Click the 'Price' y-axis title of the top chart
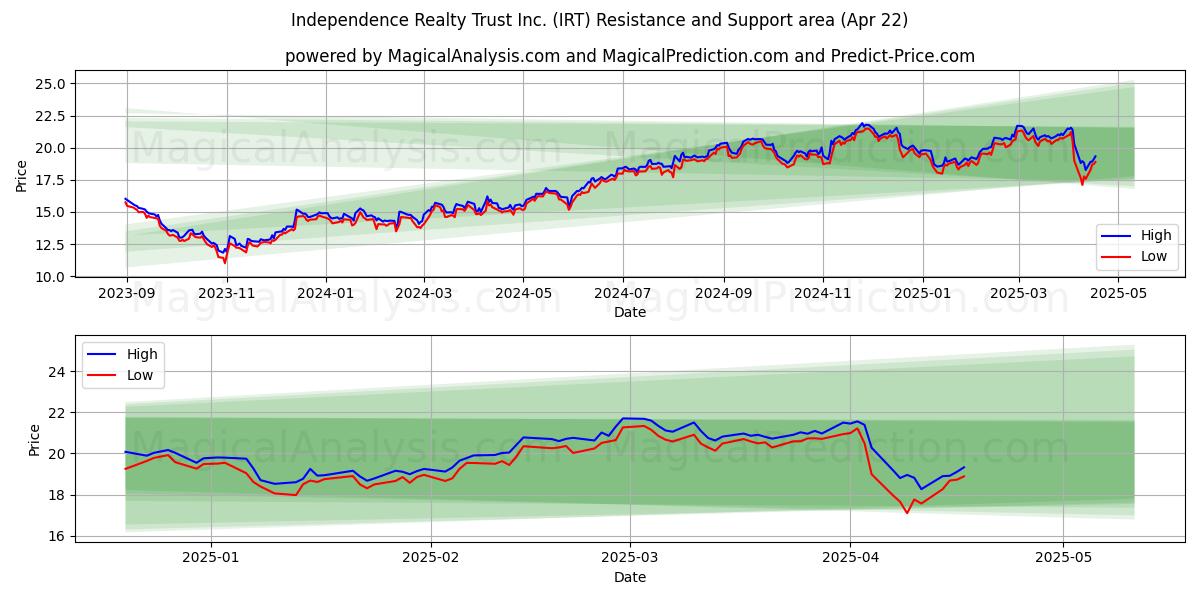This screenshot has height=600, width=1200. (x=22, y=176)
